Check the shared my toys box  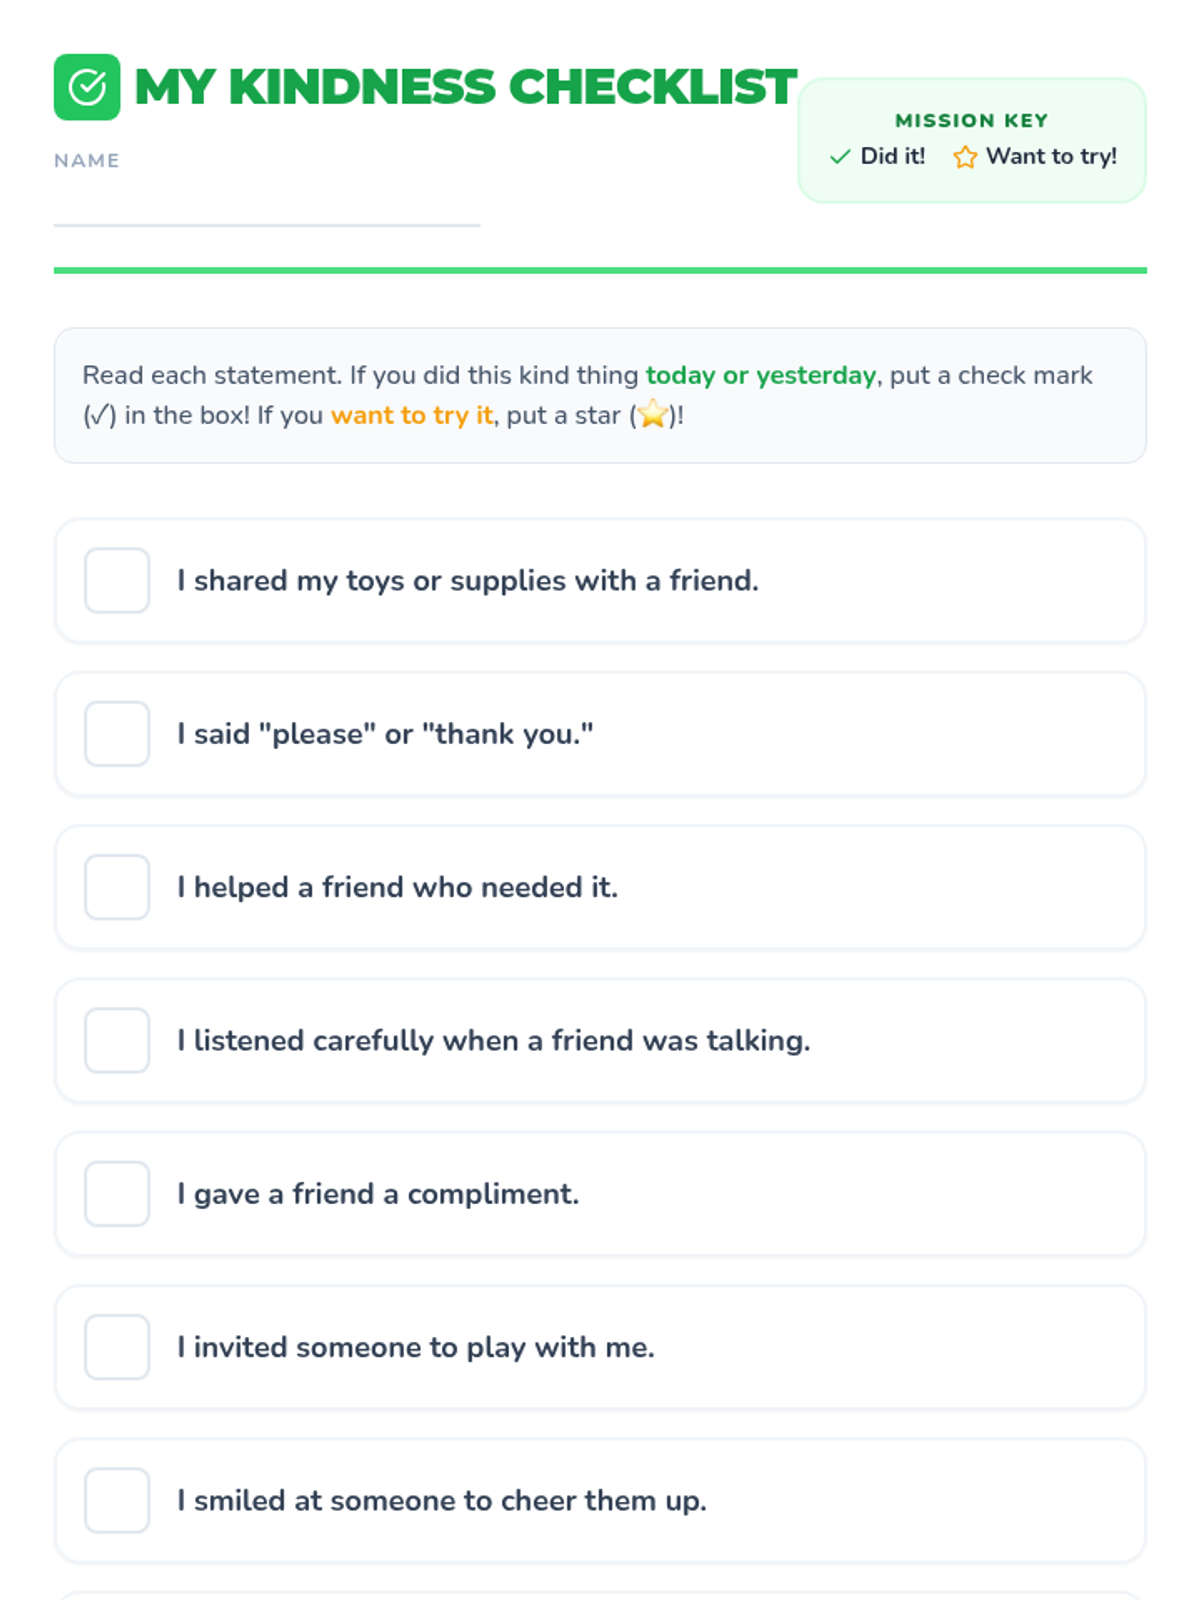(117, 580)
